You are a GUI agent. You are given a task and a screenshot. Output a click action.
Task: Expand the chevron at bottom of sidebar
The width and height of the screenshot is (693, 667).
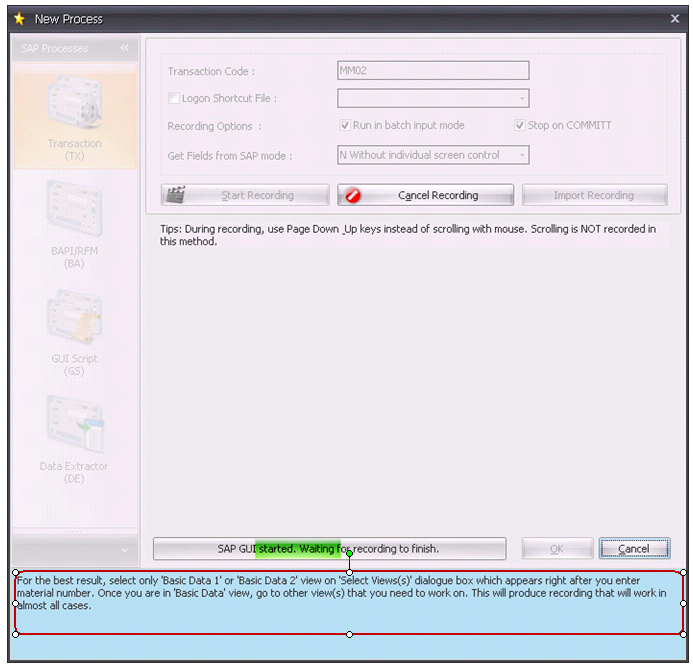pyautogui.click(x=124, y=549)
